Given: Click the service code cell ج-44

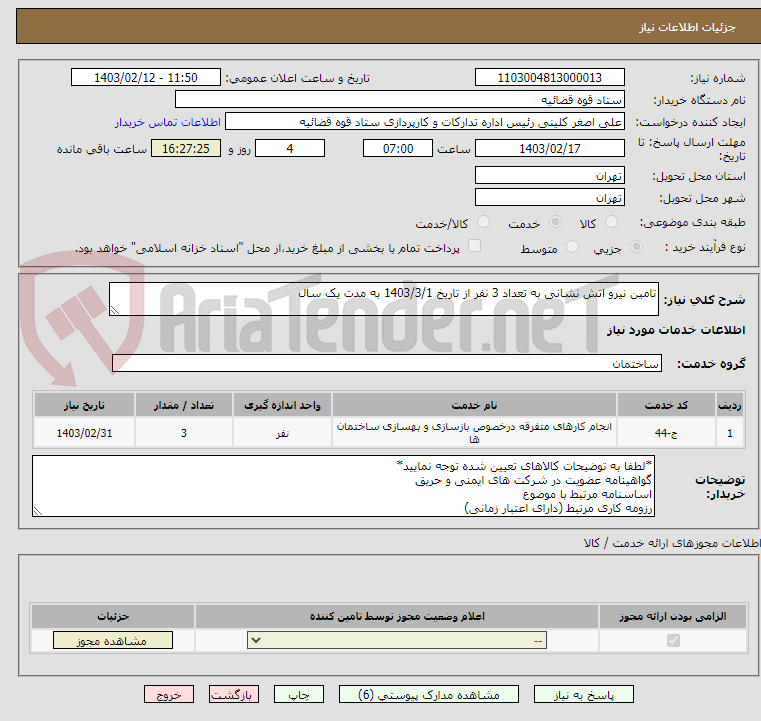Looking at the screenshot, I should pyautogui.click(x=666, y=432).
